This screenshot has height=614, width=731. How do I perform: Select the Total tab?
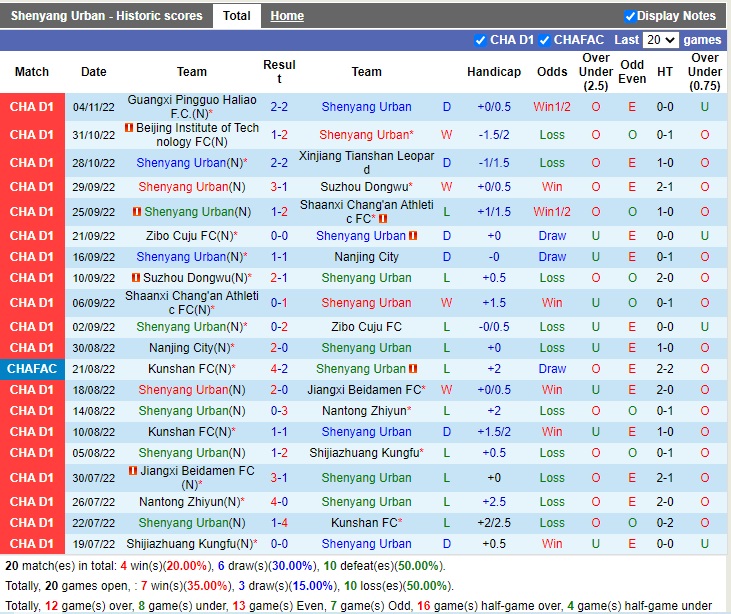point(237,16)
